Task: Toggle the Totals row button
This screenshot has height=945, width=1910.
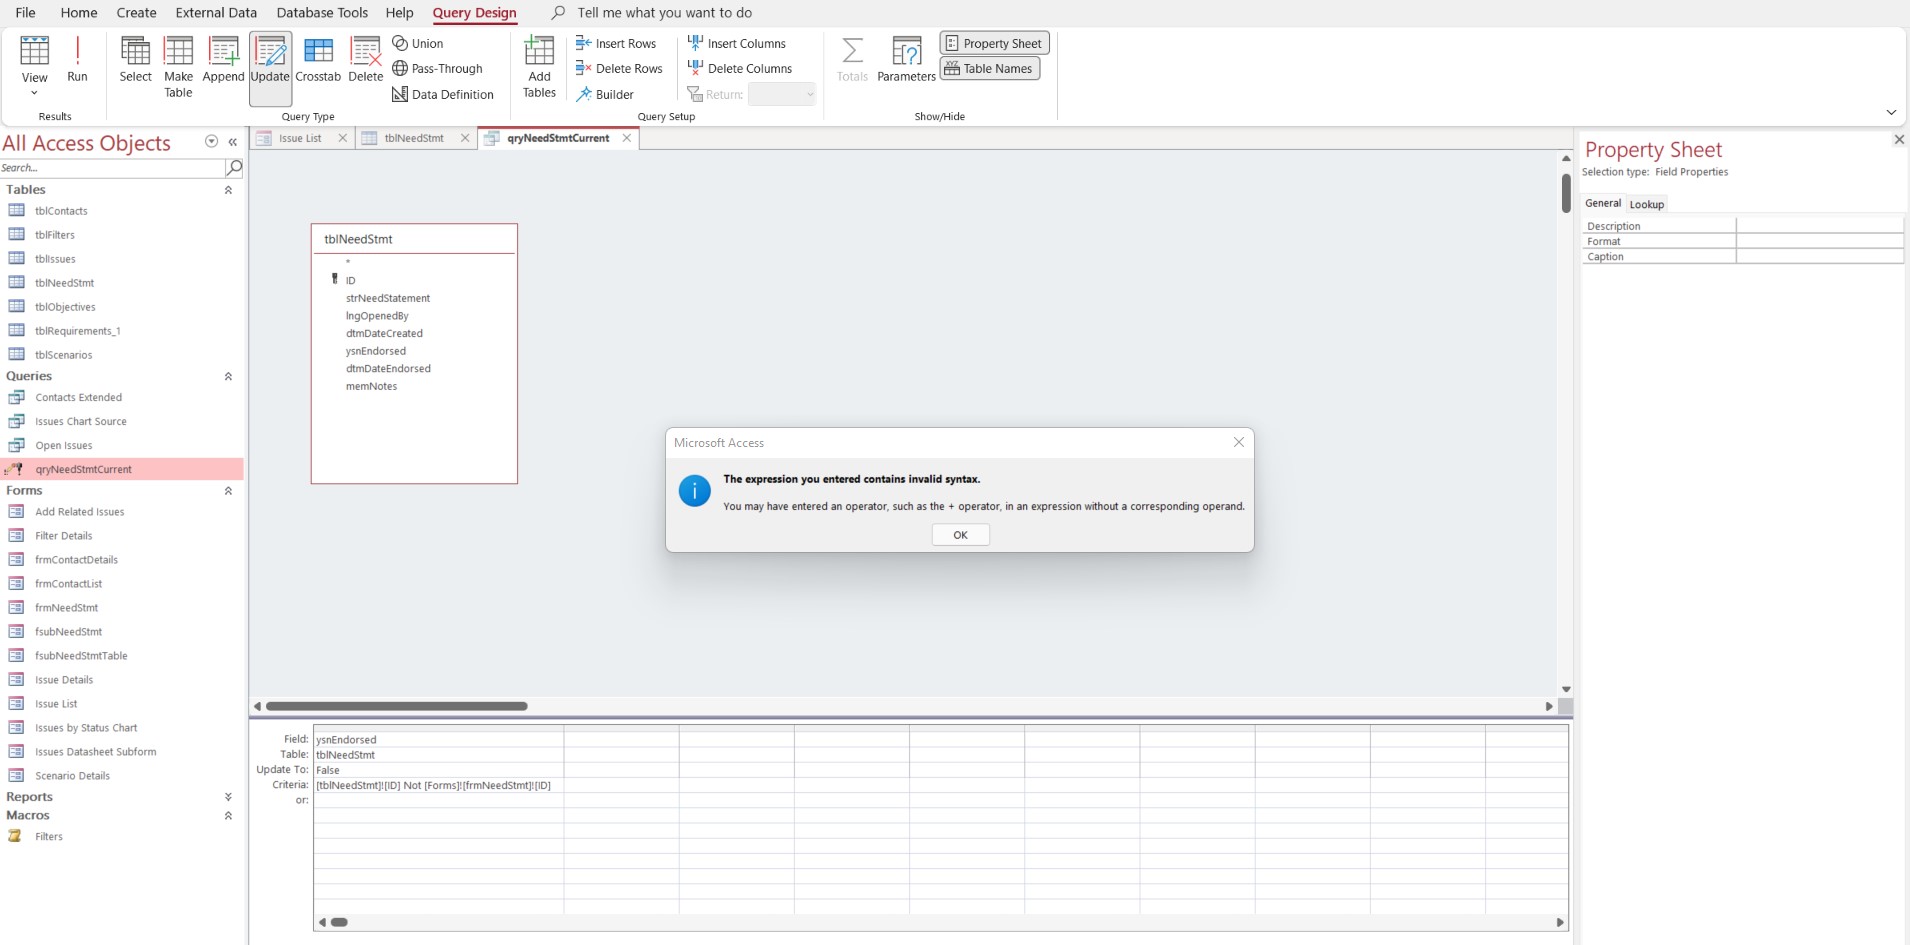Action: [x=852, y=59]
